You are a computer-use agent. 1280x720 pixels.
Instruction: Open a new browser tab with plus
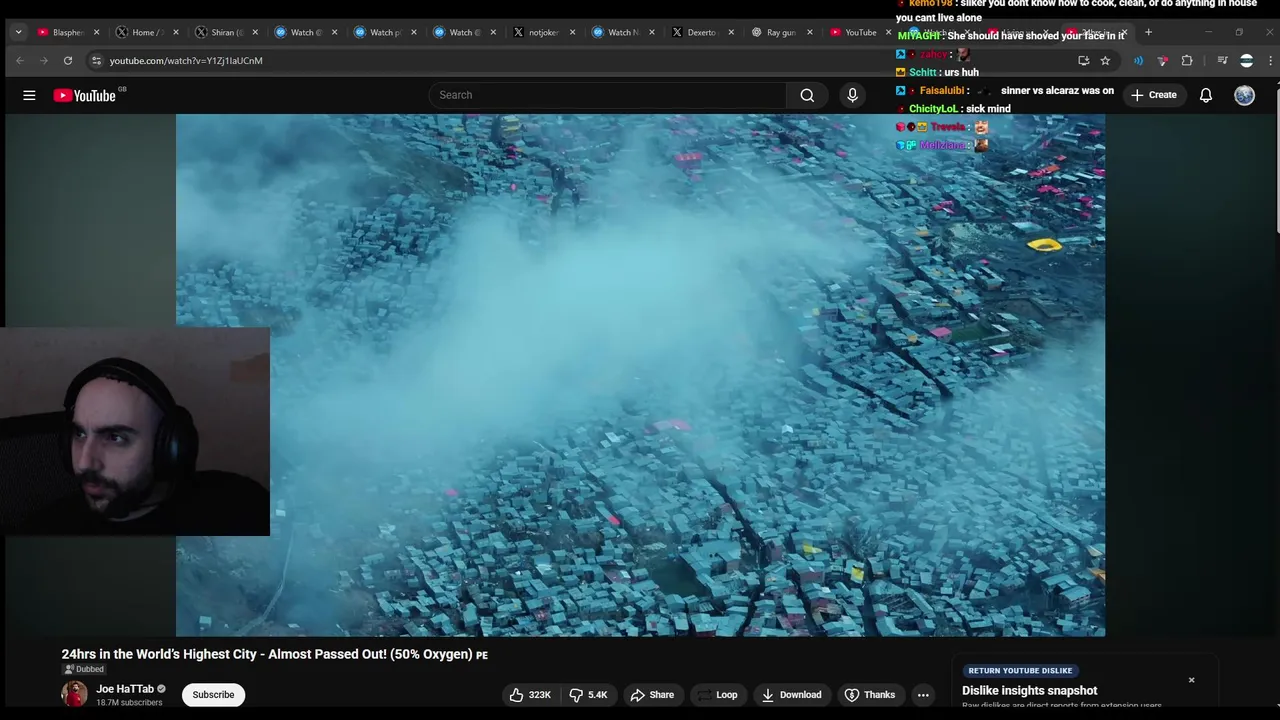(x=1148, y=32)
